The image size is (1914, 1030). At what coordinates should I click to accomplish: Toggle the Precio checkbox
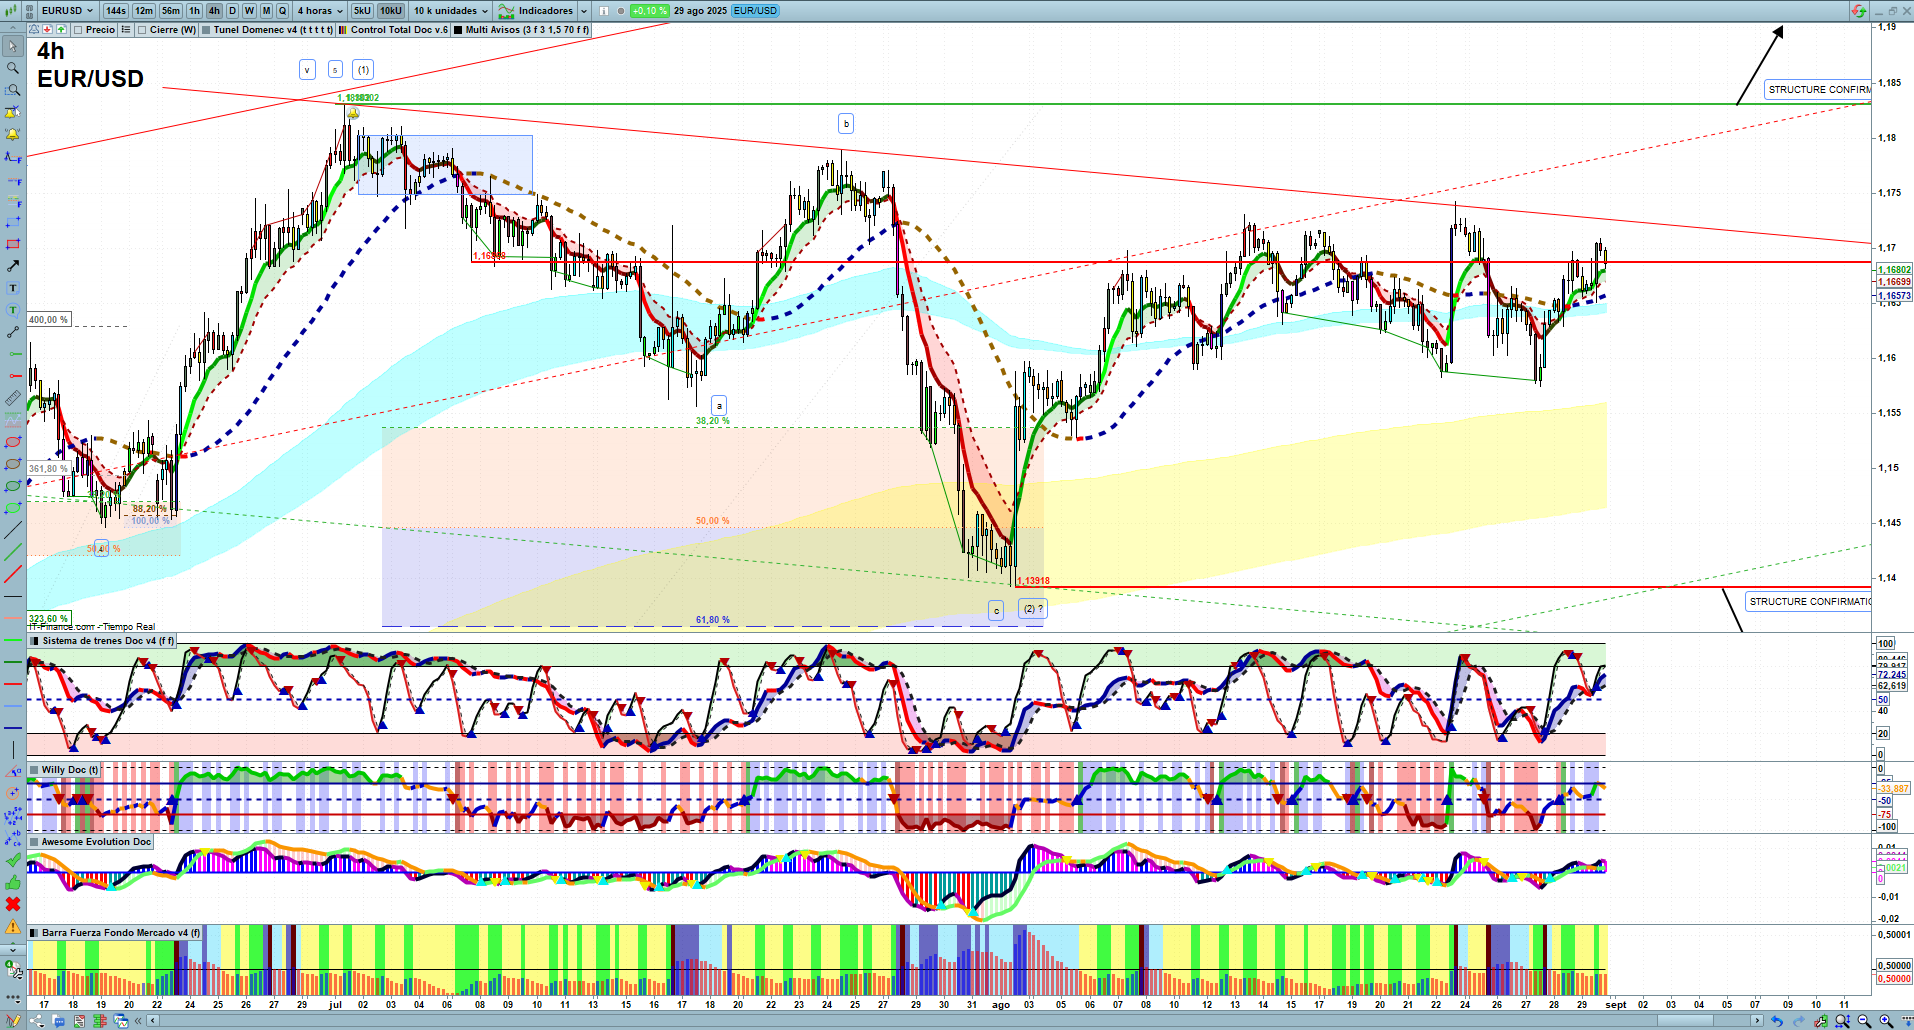[79, 30]
